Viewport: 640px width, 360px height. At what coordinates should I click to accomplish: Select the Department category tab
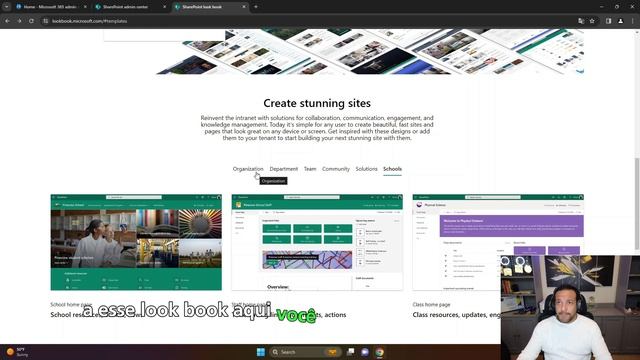[284, 169]
